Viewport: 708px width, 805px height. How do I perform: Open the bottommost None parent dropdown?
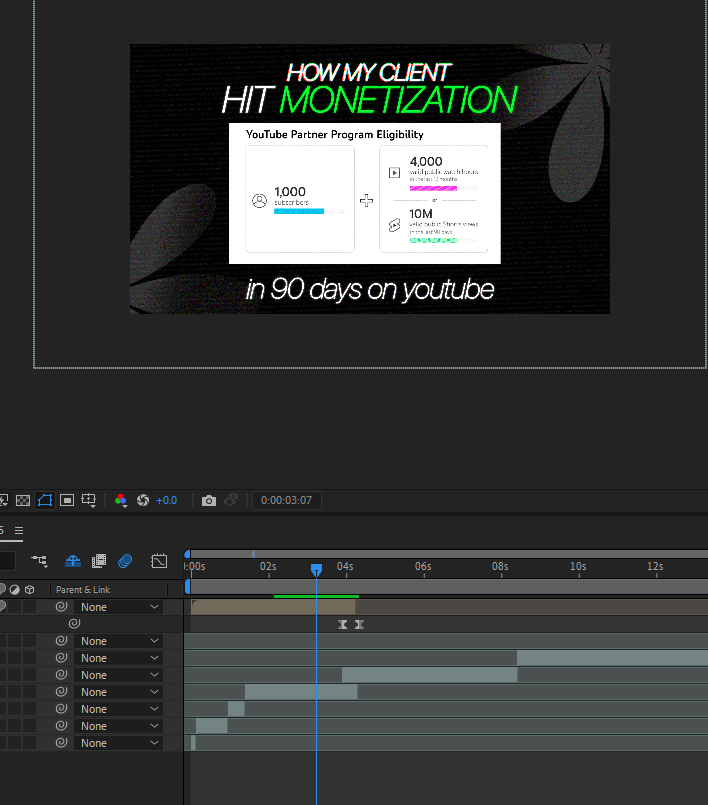(x=119, y=743)
